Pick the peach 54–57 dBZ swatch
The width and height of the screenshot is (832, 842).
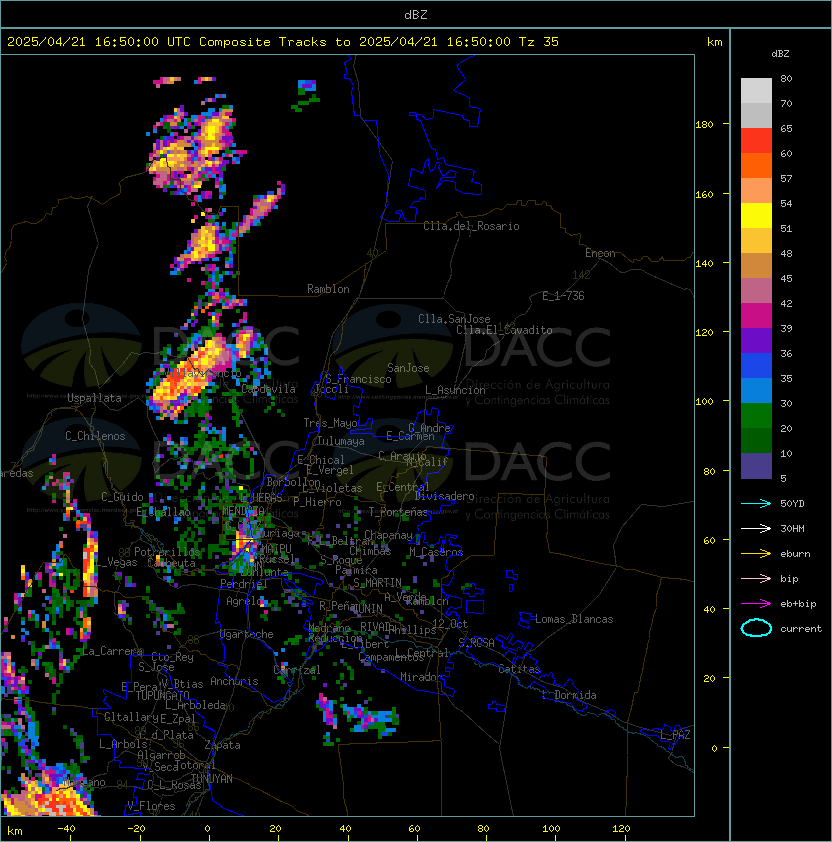(x=756, y=191)
